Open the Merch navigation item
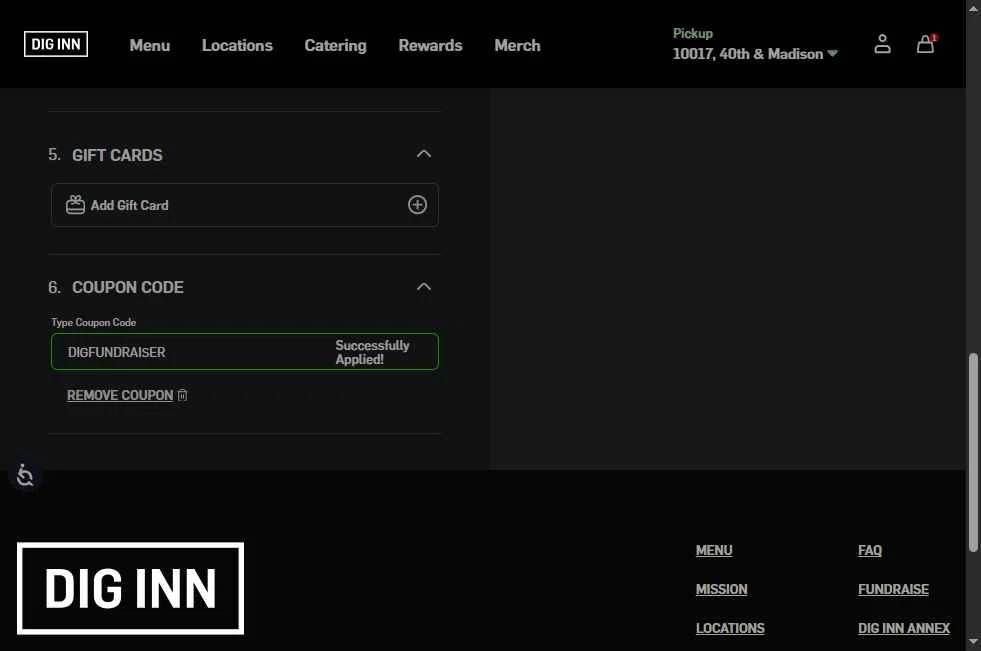 (x=517, y=46)
